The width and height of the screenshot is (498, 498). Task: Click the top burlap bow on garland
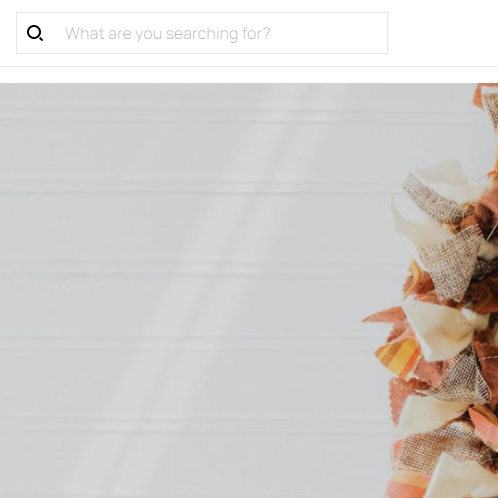click(432, 197)
